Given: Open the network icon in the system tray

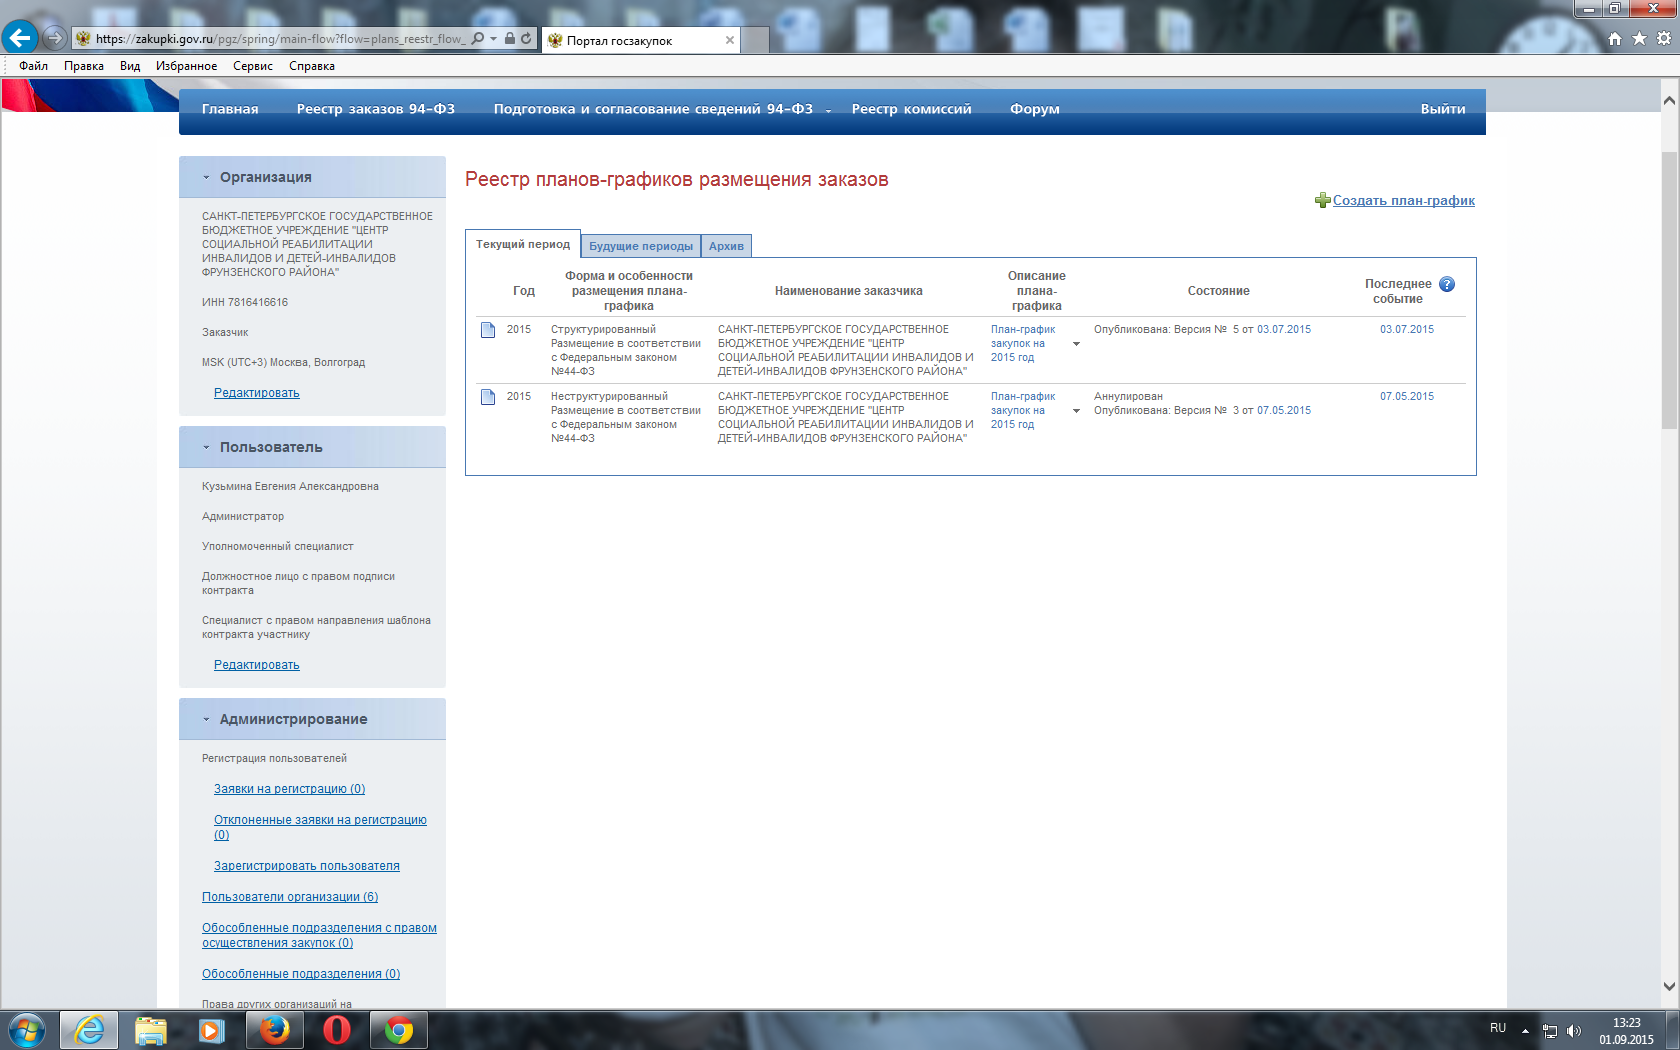Looking at the screenshot, I should 1550,1031.
